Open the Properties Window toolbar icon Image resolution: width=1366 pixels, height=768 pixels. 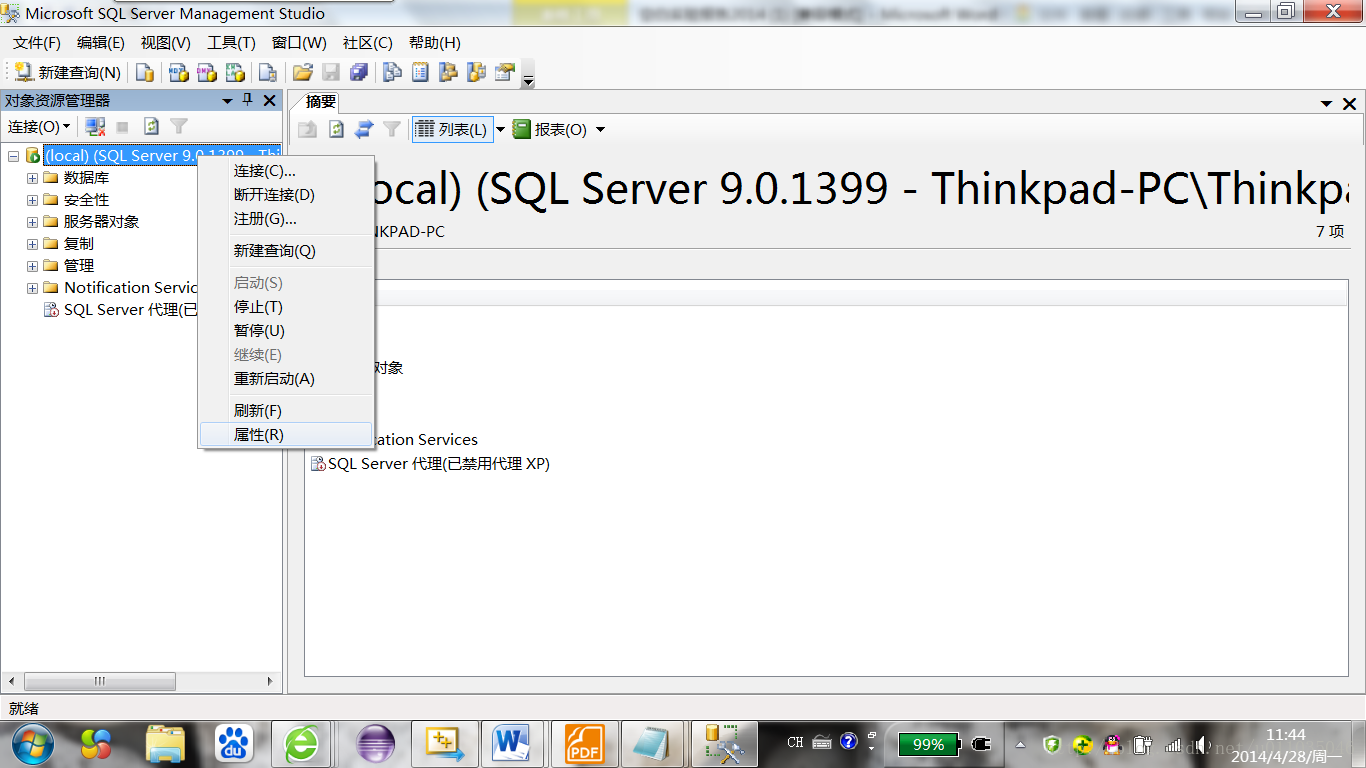click(x=504, y=72)
